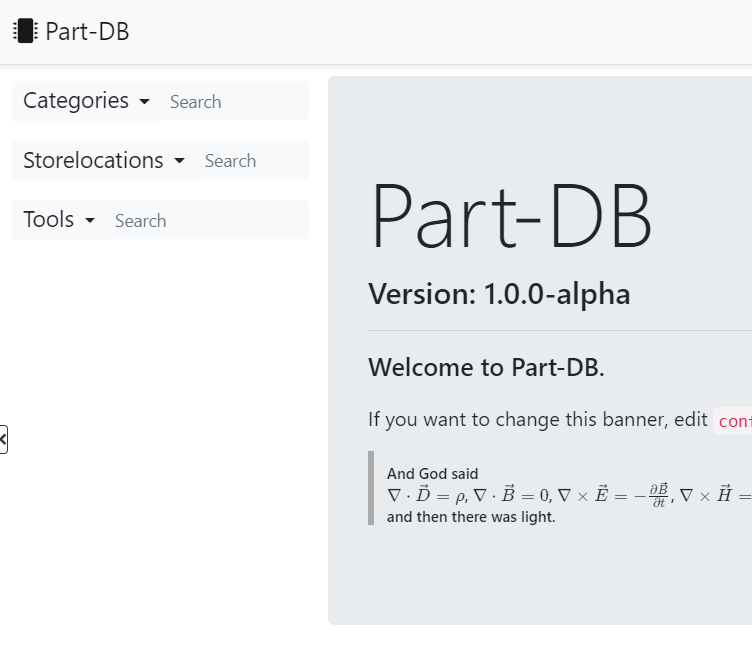Focus the Tools search field
Viewport: 752px width, 655px height.
coord(207,220)
